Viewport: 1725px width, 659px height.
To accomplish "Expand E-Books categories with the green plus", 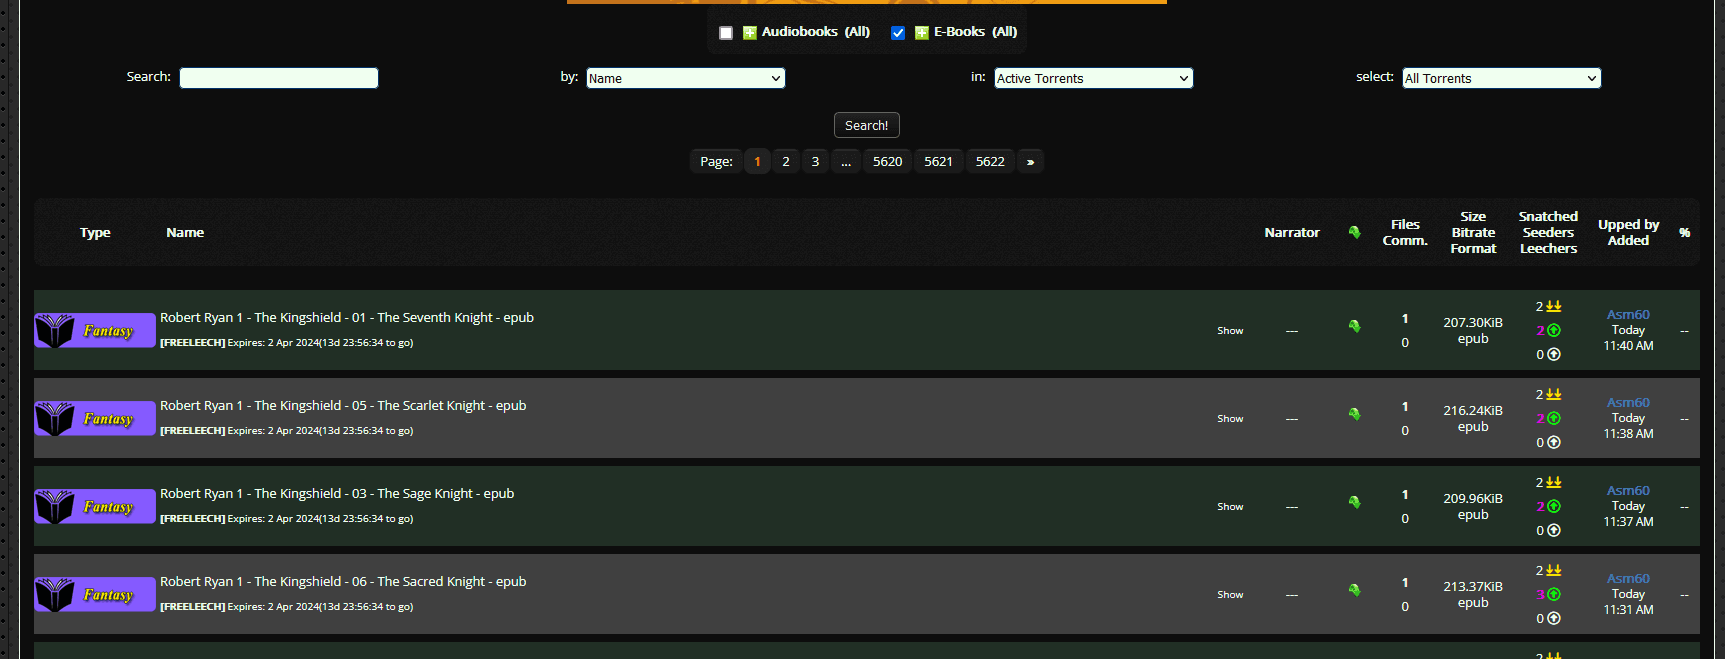I will pos(921,33).
